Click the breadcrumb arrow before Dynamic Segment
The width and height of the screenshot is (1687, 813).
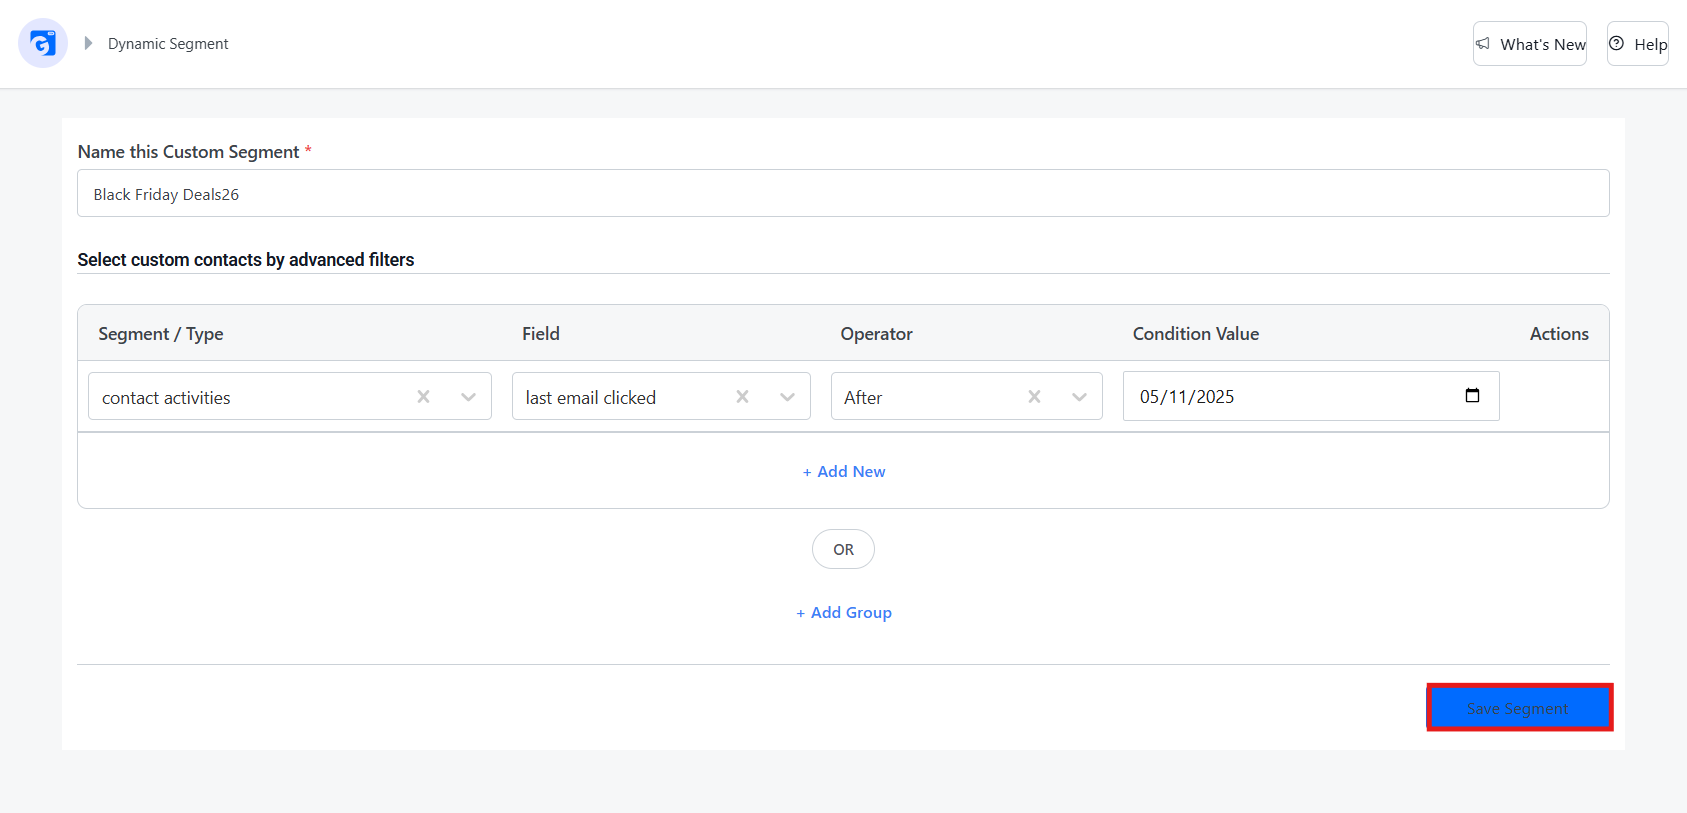88,43
